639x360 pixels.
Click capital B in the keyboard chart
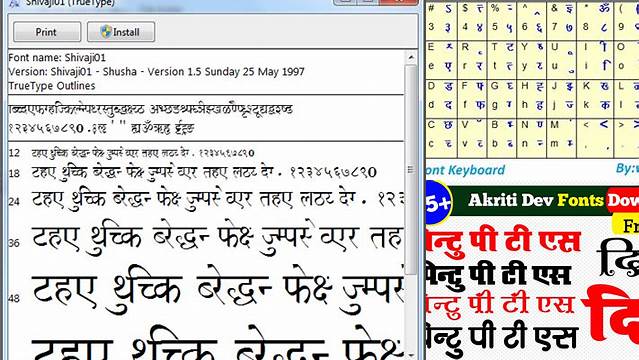(494, 125)
